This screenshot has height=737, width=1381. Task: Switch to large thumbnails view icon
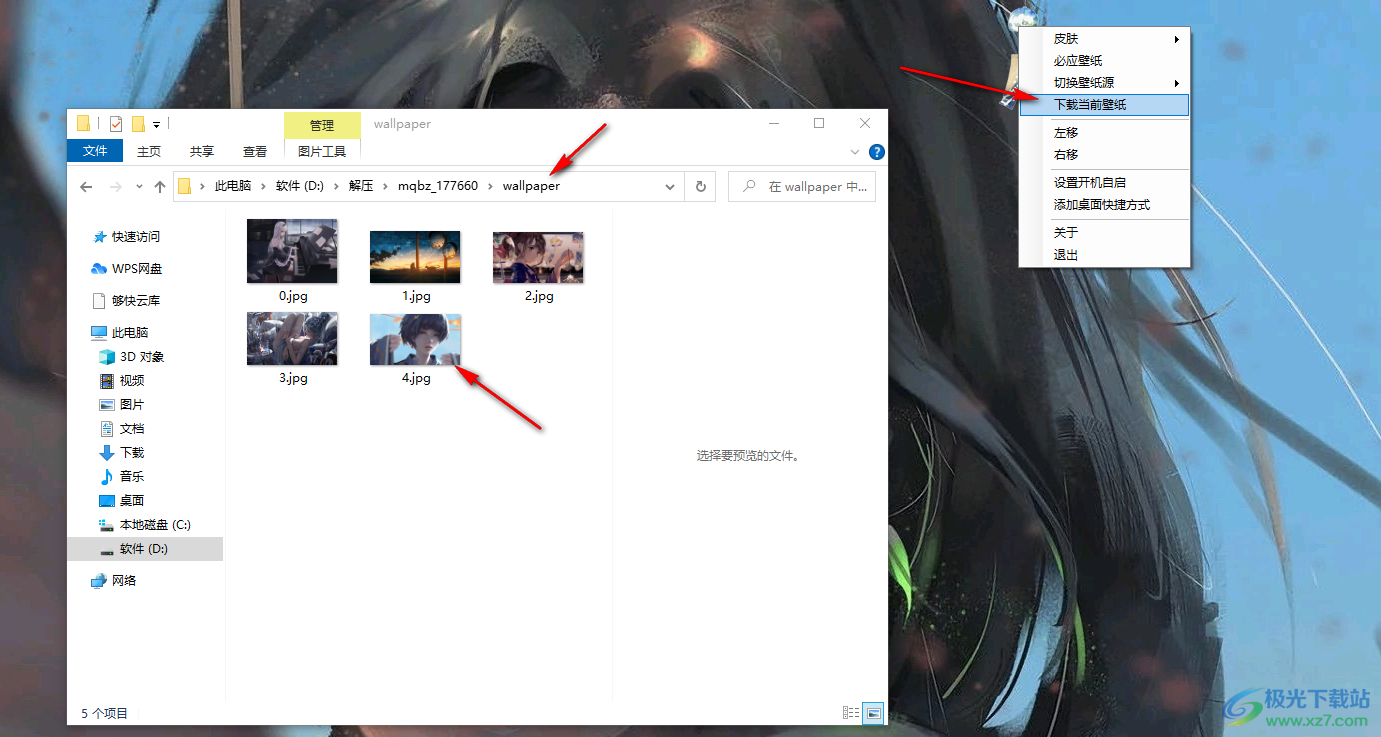click(874, 713)
